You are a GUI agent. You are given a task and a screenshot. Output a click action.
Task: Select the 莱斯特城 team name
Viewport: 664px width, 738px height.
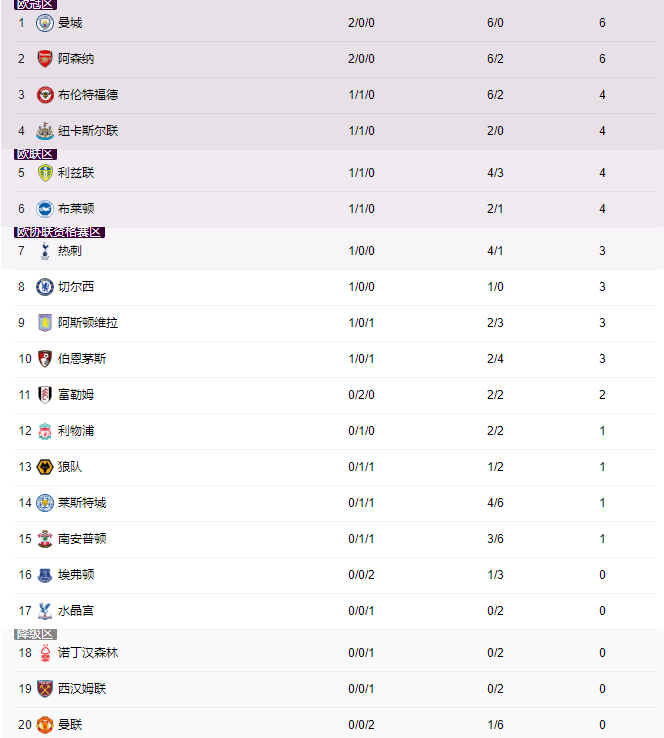click(x=82, y=503)
